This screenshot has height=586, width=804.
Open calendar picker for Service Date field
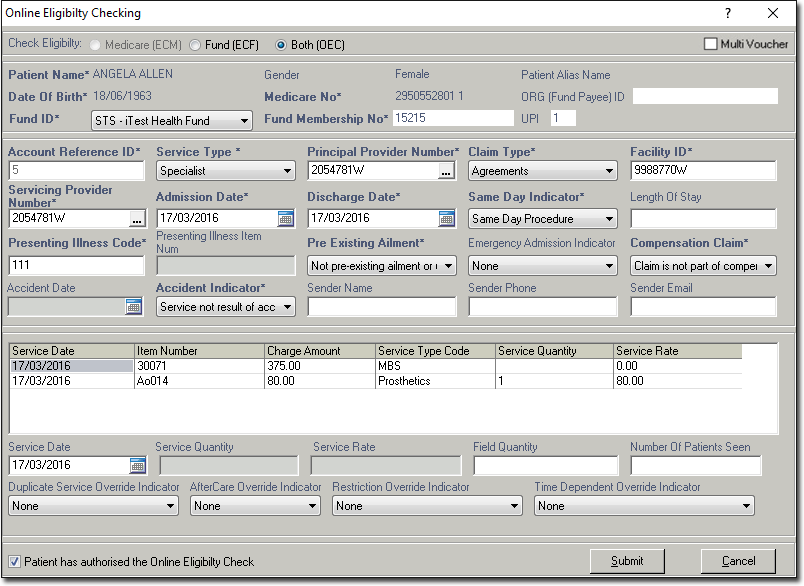pos(138,466)
